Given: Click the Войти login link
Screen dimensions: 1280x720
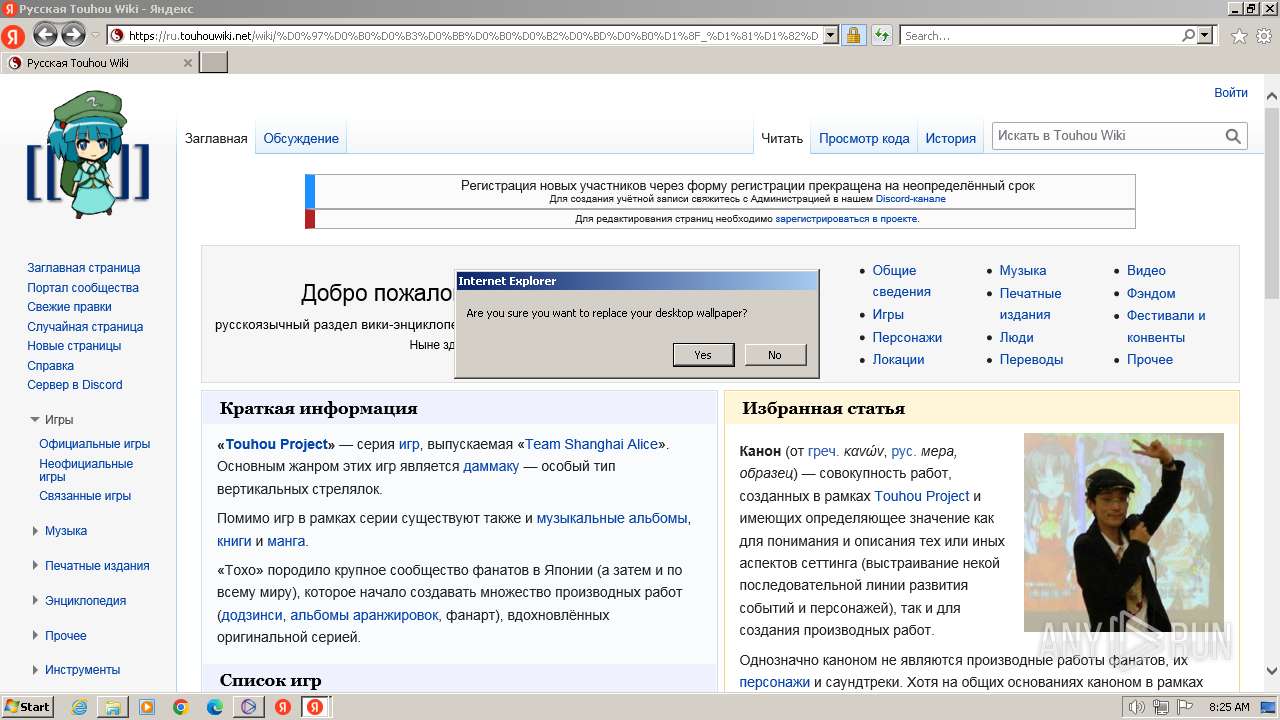Looking at the screenshot, I should pos(1231,93).
